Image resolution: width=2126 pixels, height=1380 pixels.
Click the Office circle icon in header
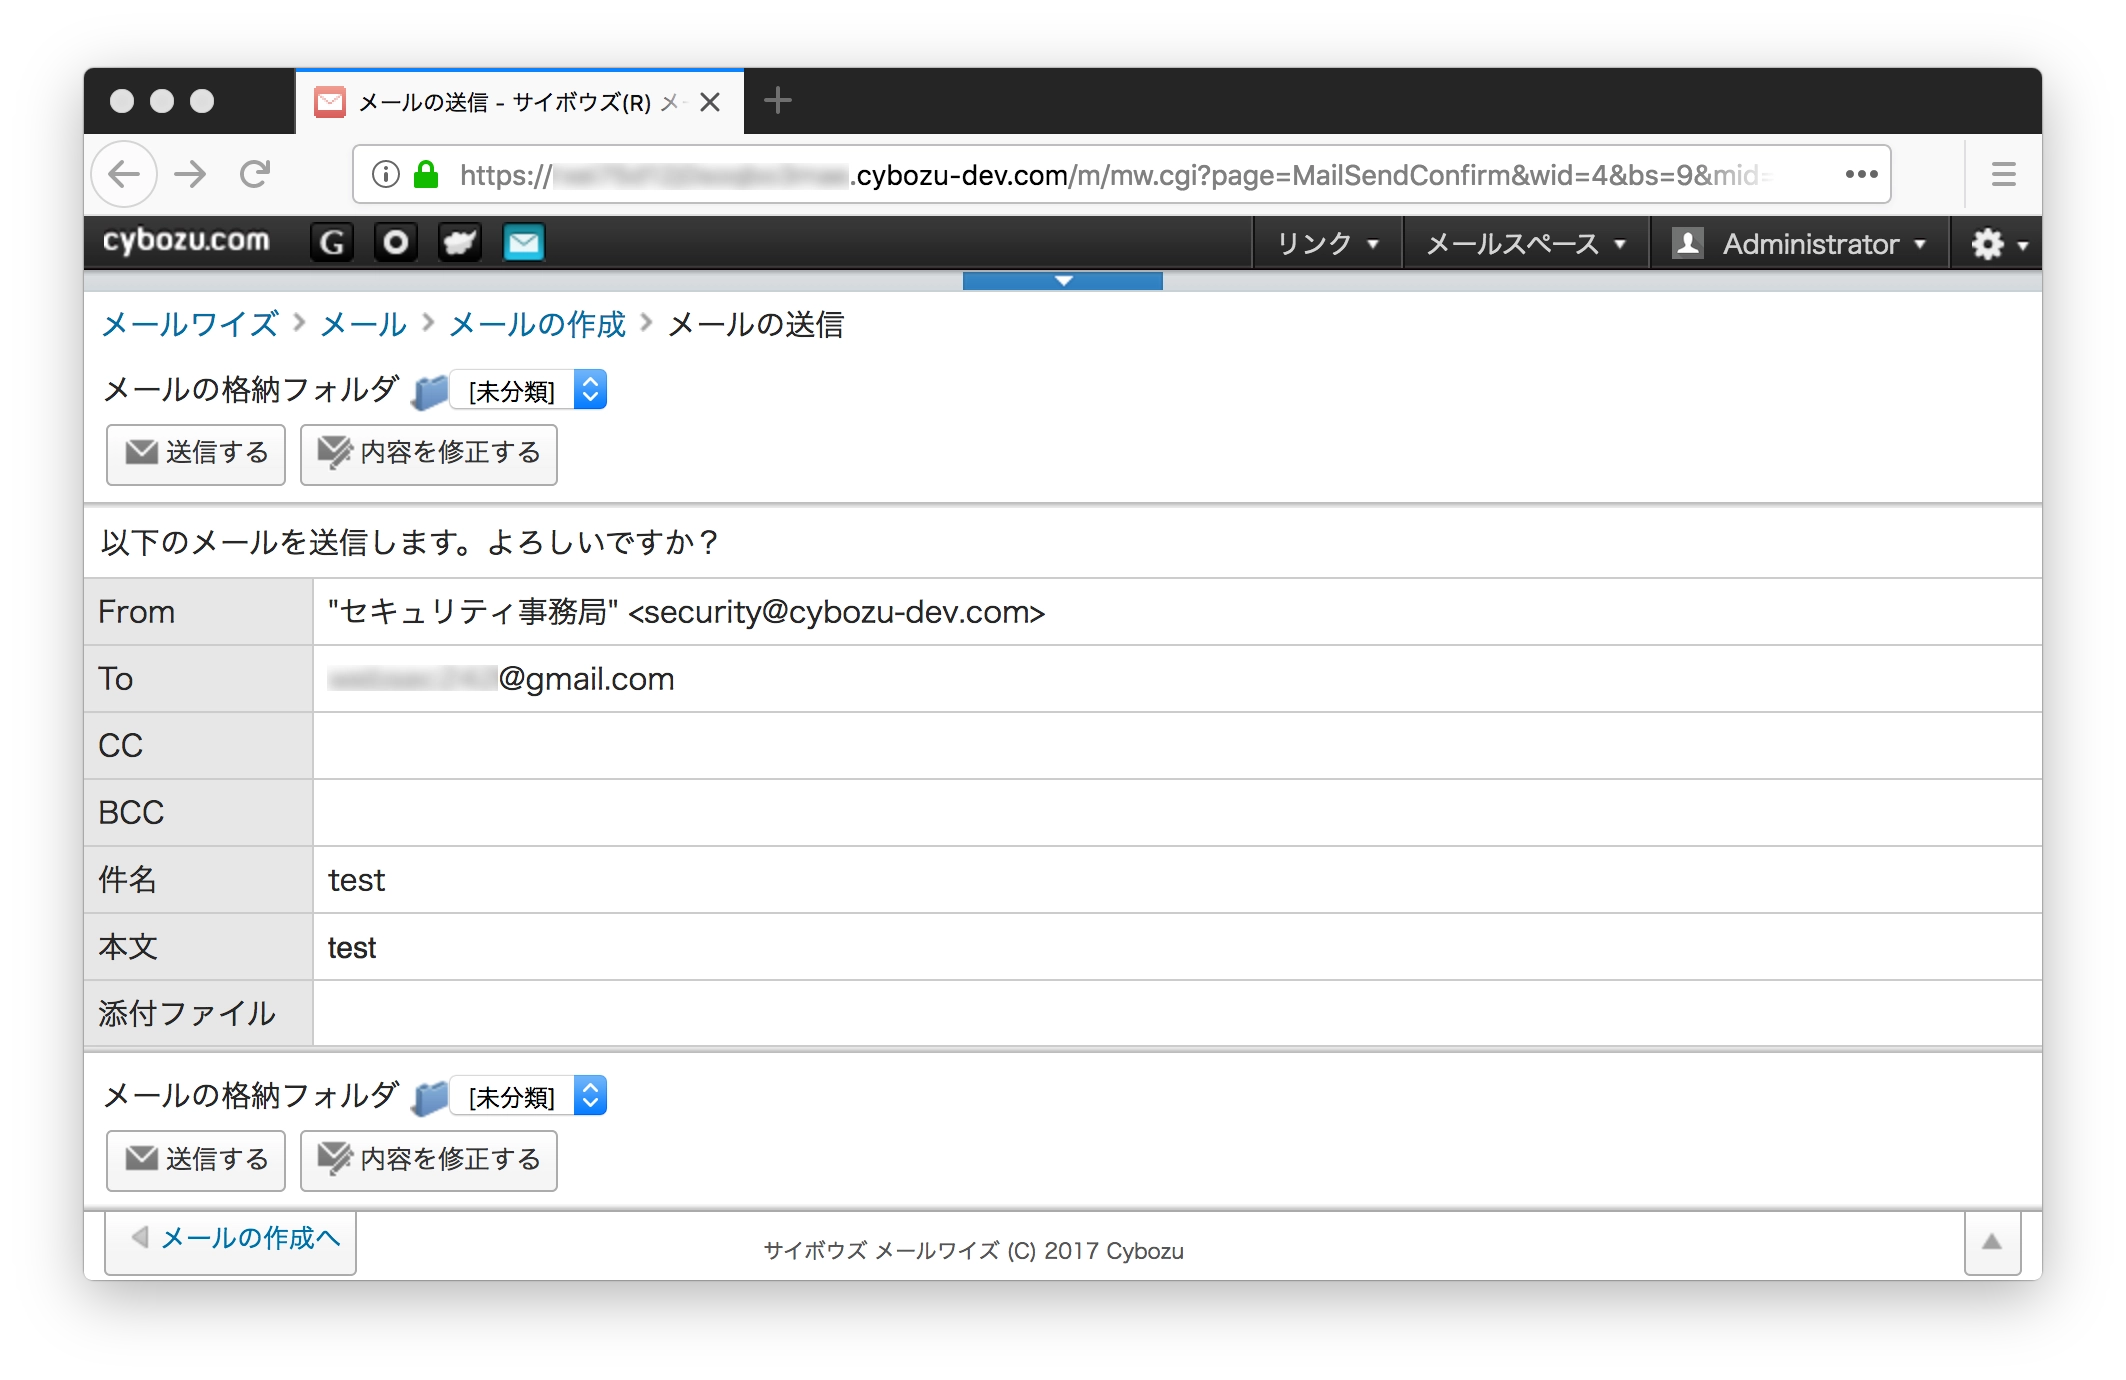point(396,243)
